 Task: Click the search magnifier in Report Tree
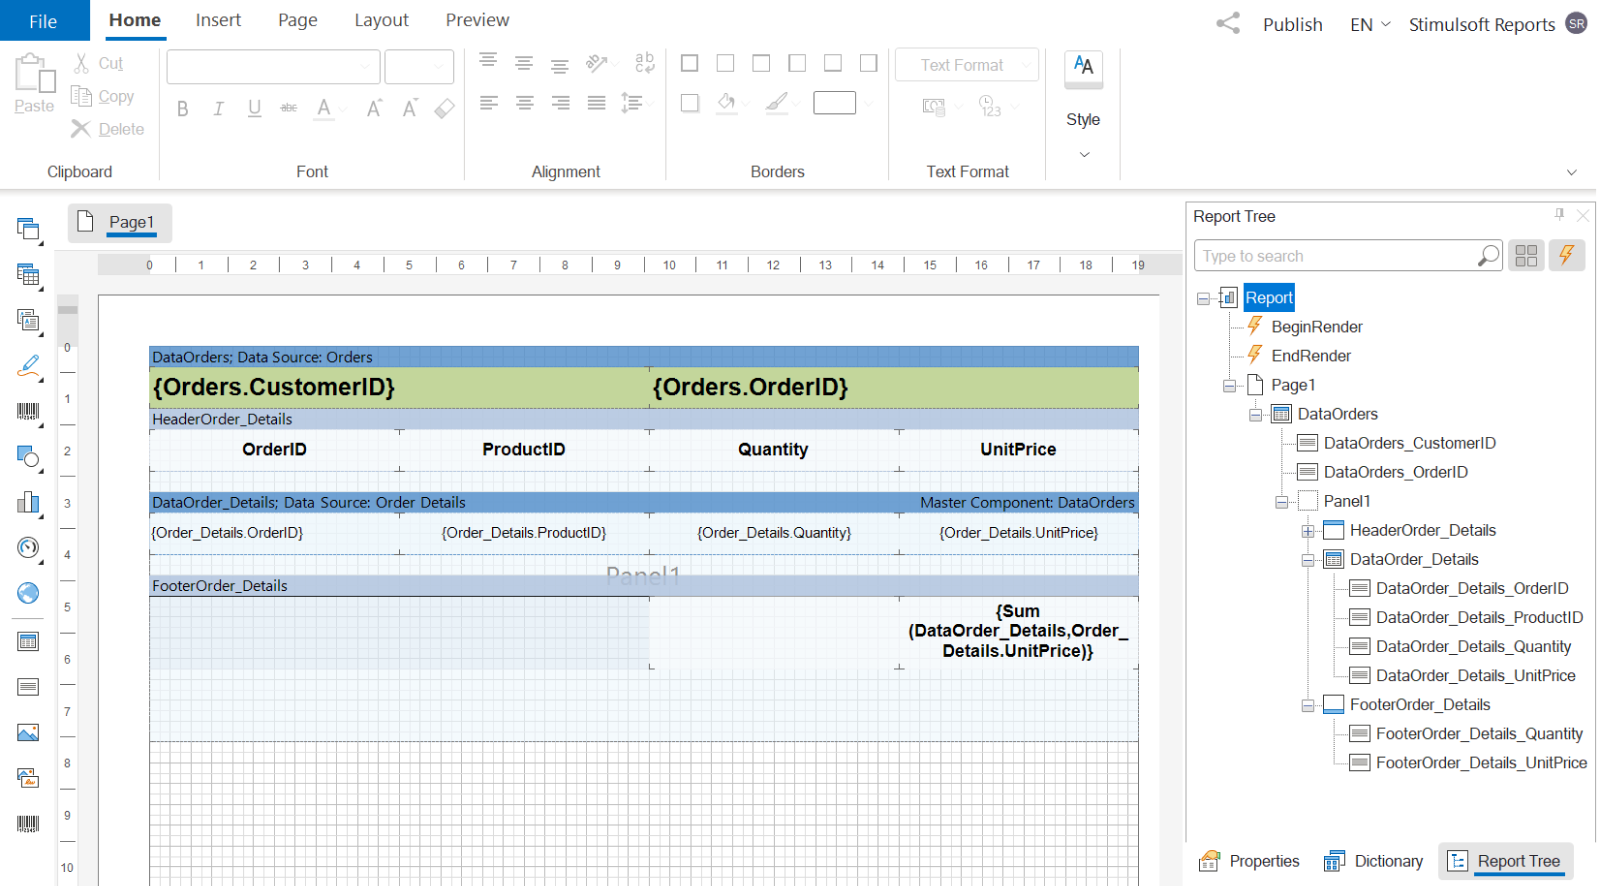[x=1488, y=256]
